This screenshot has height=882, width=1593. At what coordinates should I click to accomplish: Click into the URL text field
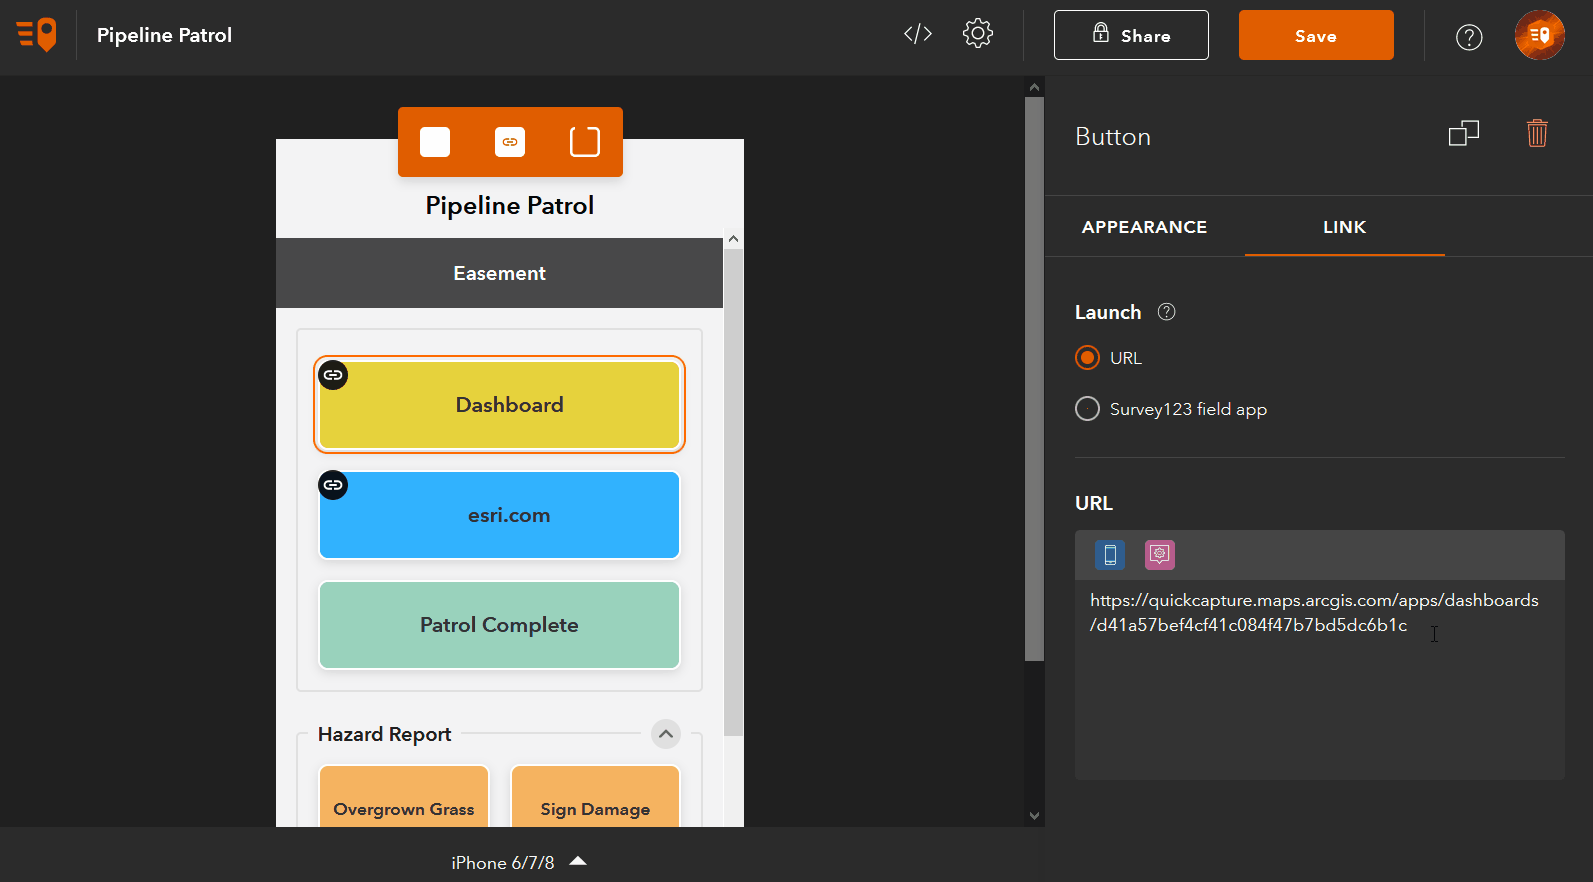[1320, 680]
